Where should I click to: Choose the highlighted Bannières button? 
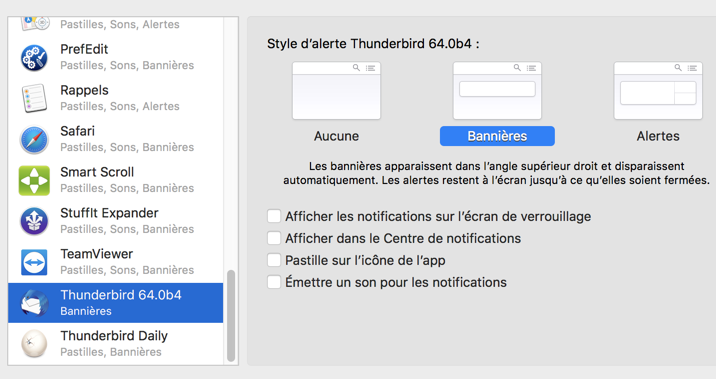(x=497, y=136)
